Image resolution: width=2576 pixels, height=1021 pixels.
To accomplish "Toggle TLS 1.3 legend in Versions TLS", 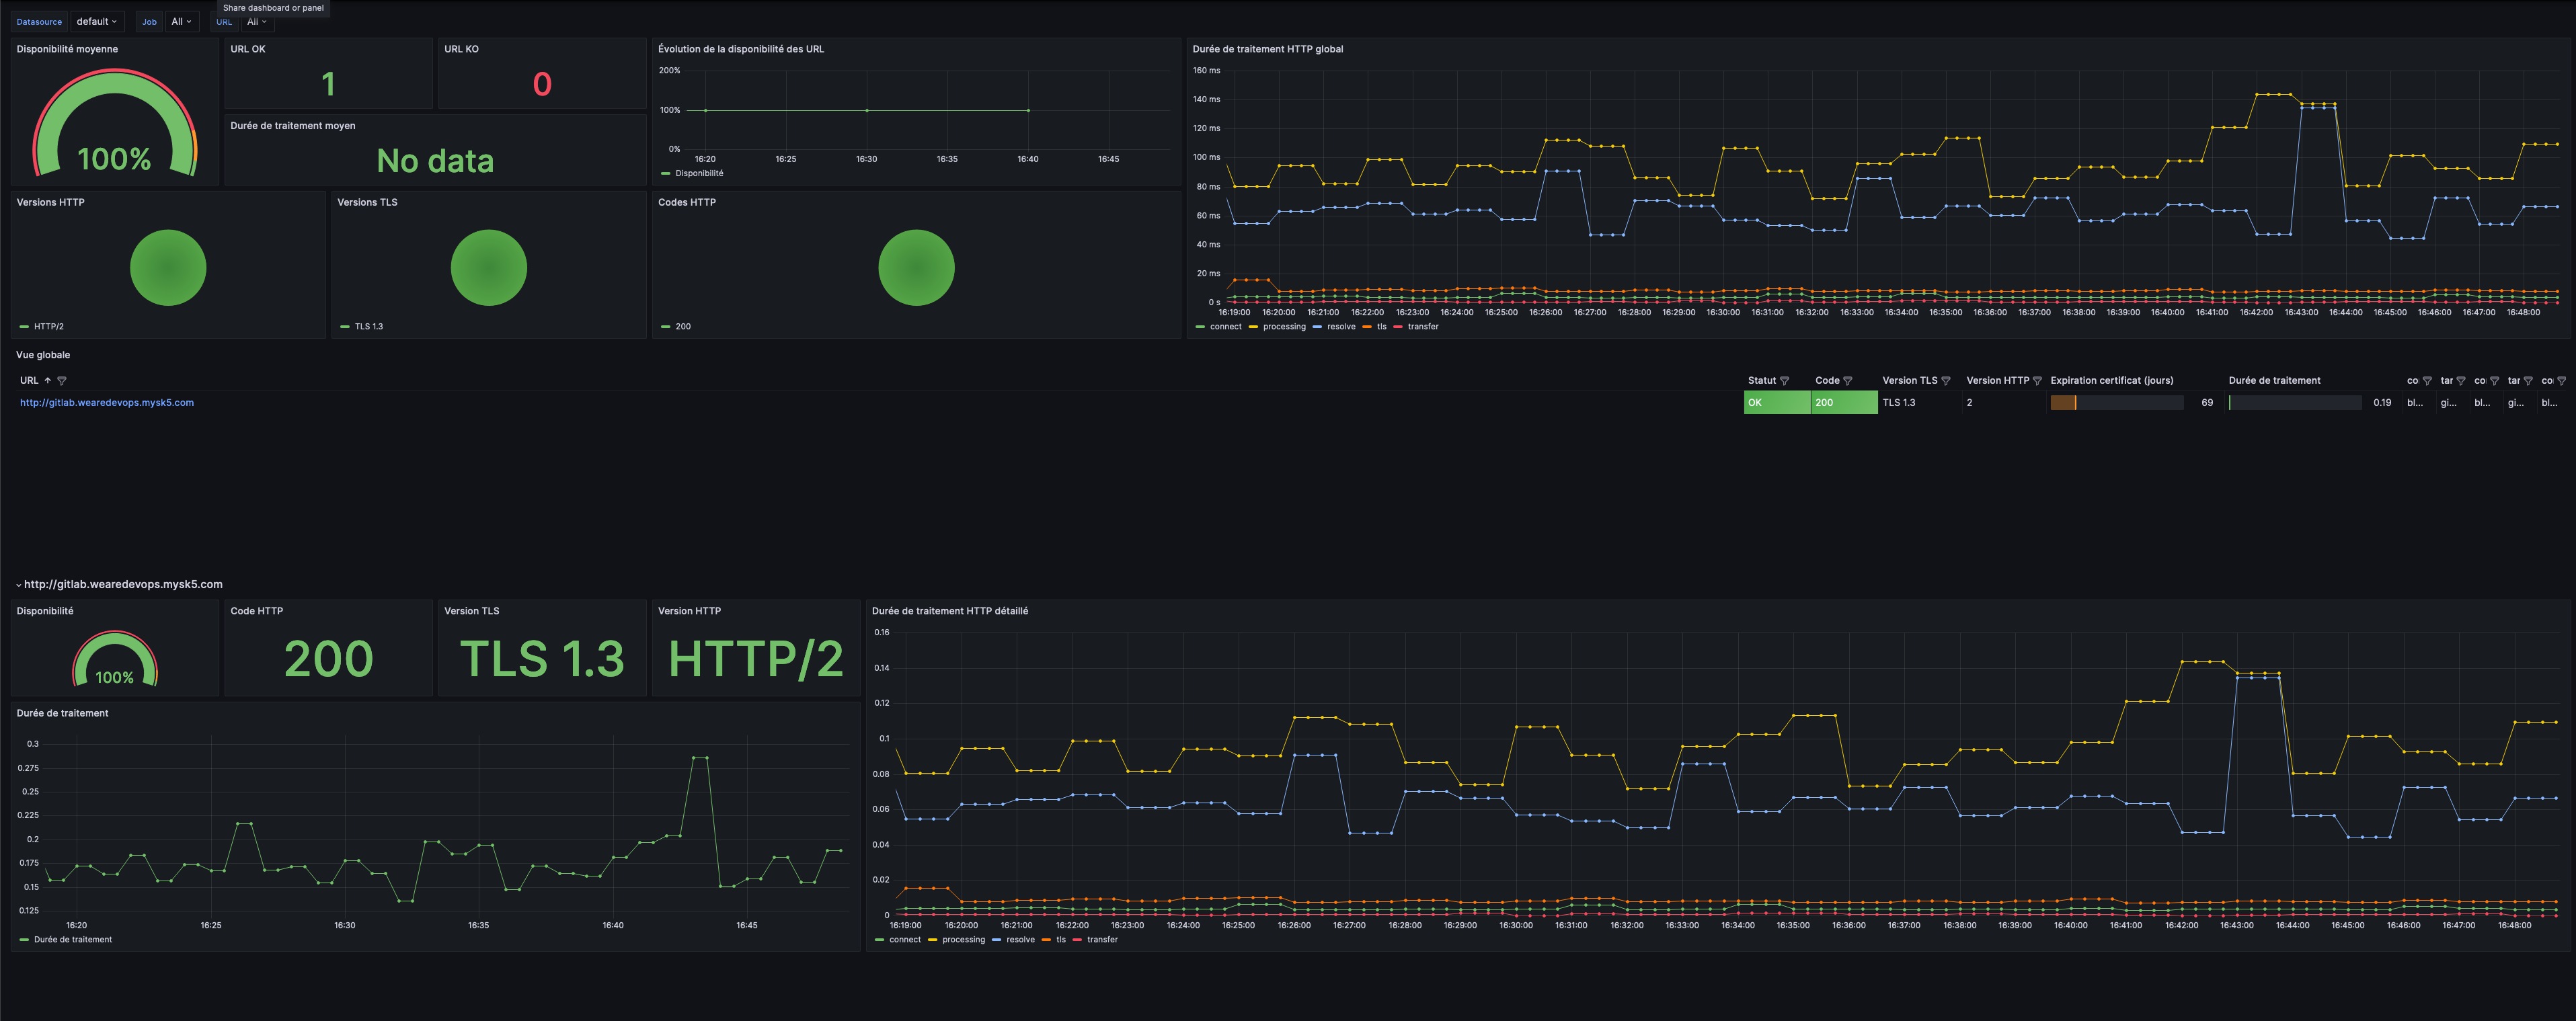I will (x=368, y=327).
